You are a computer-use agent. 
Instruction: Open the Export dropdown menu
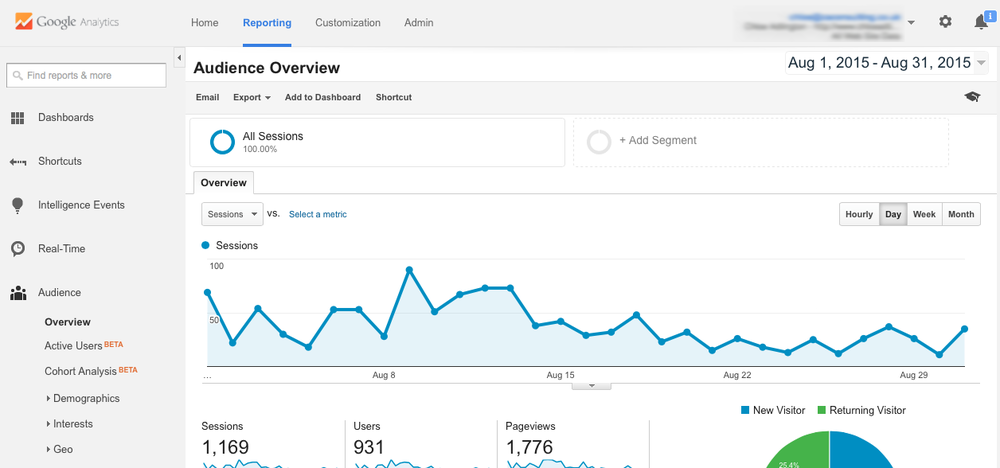pyautogui.click(x=252, y=98)
